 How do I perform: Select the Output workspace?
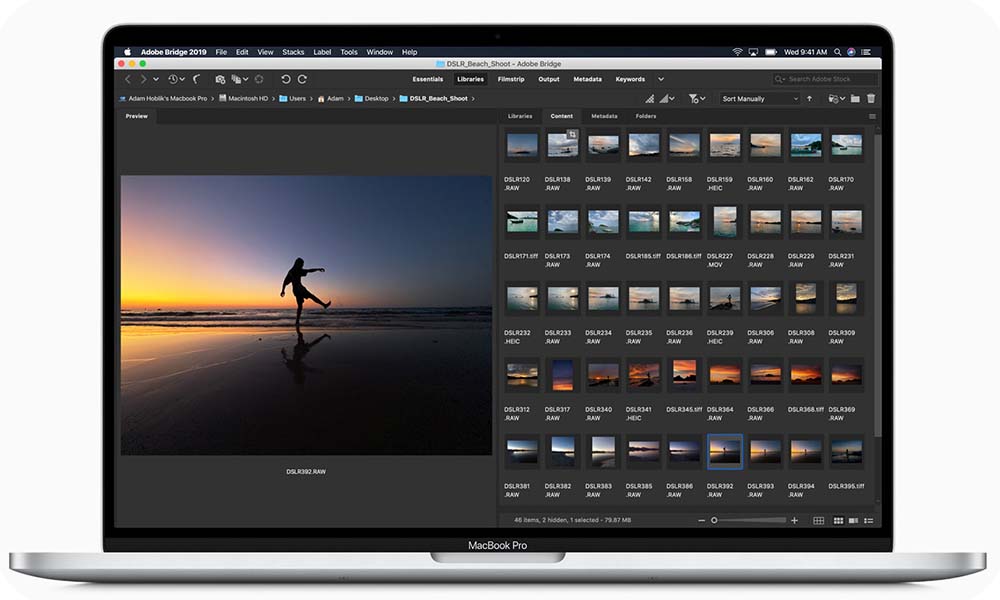coord(548,79)
